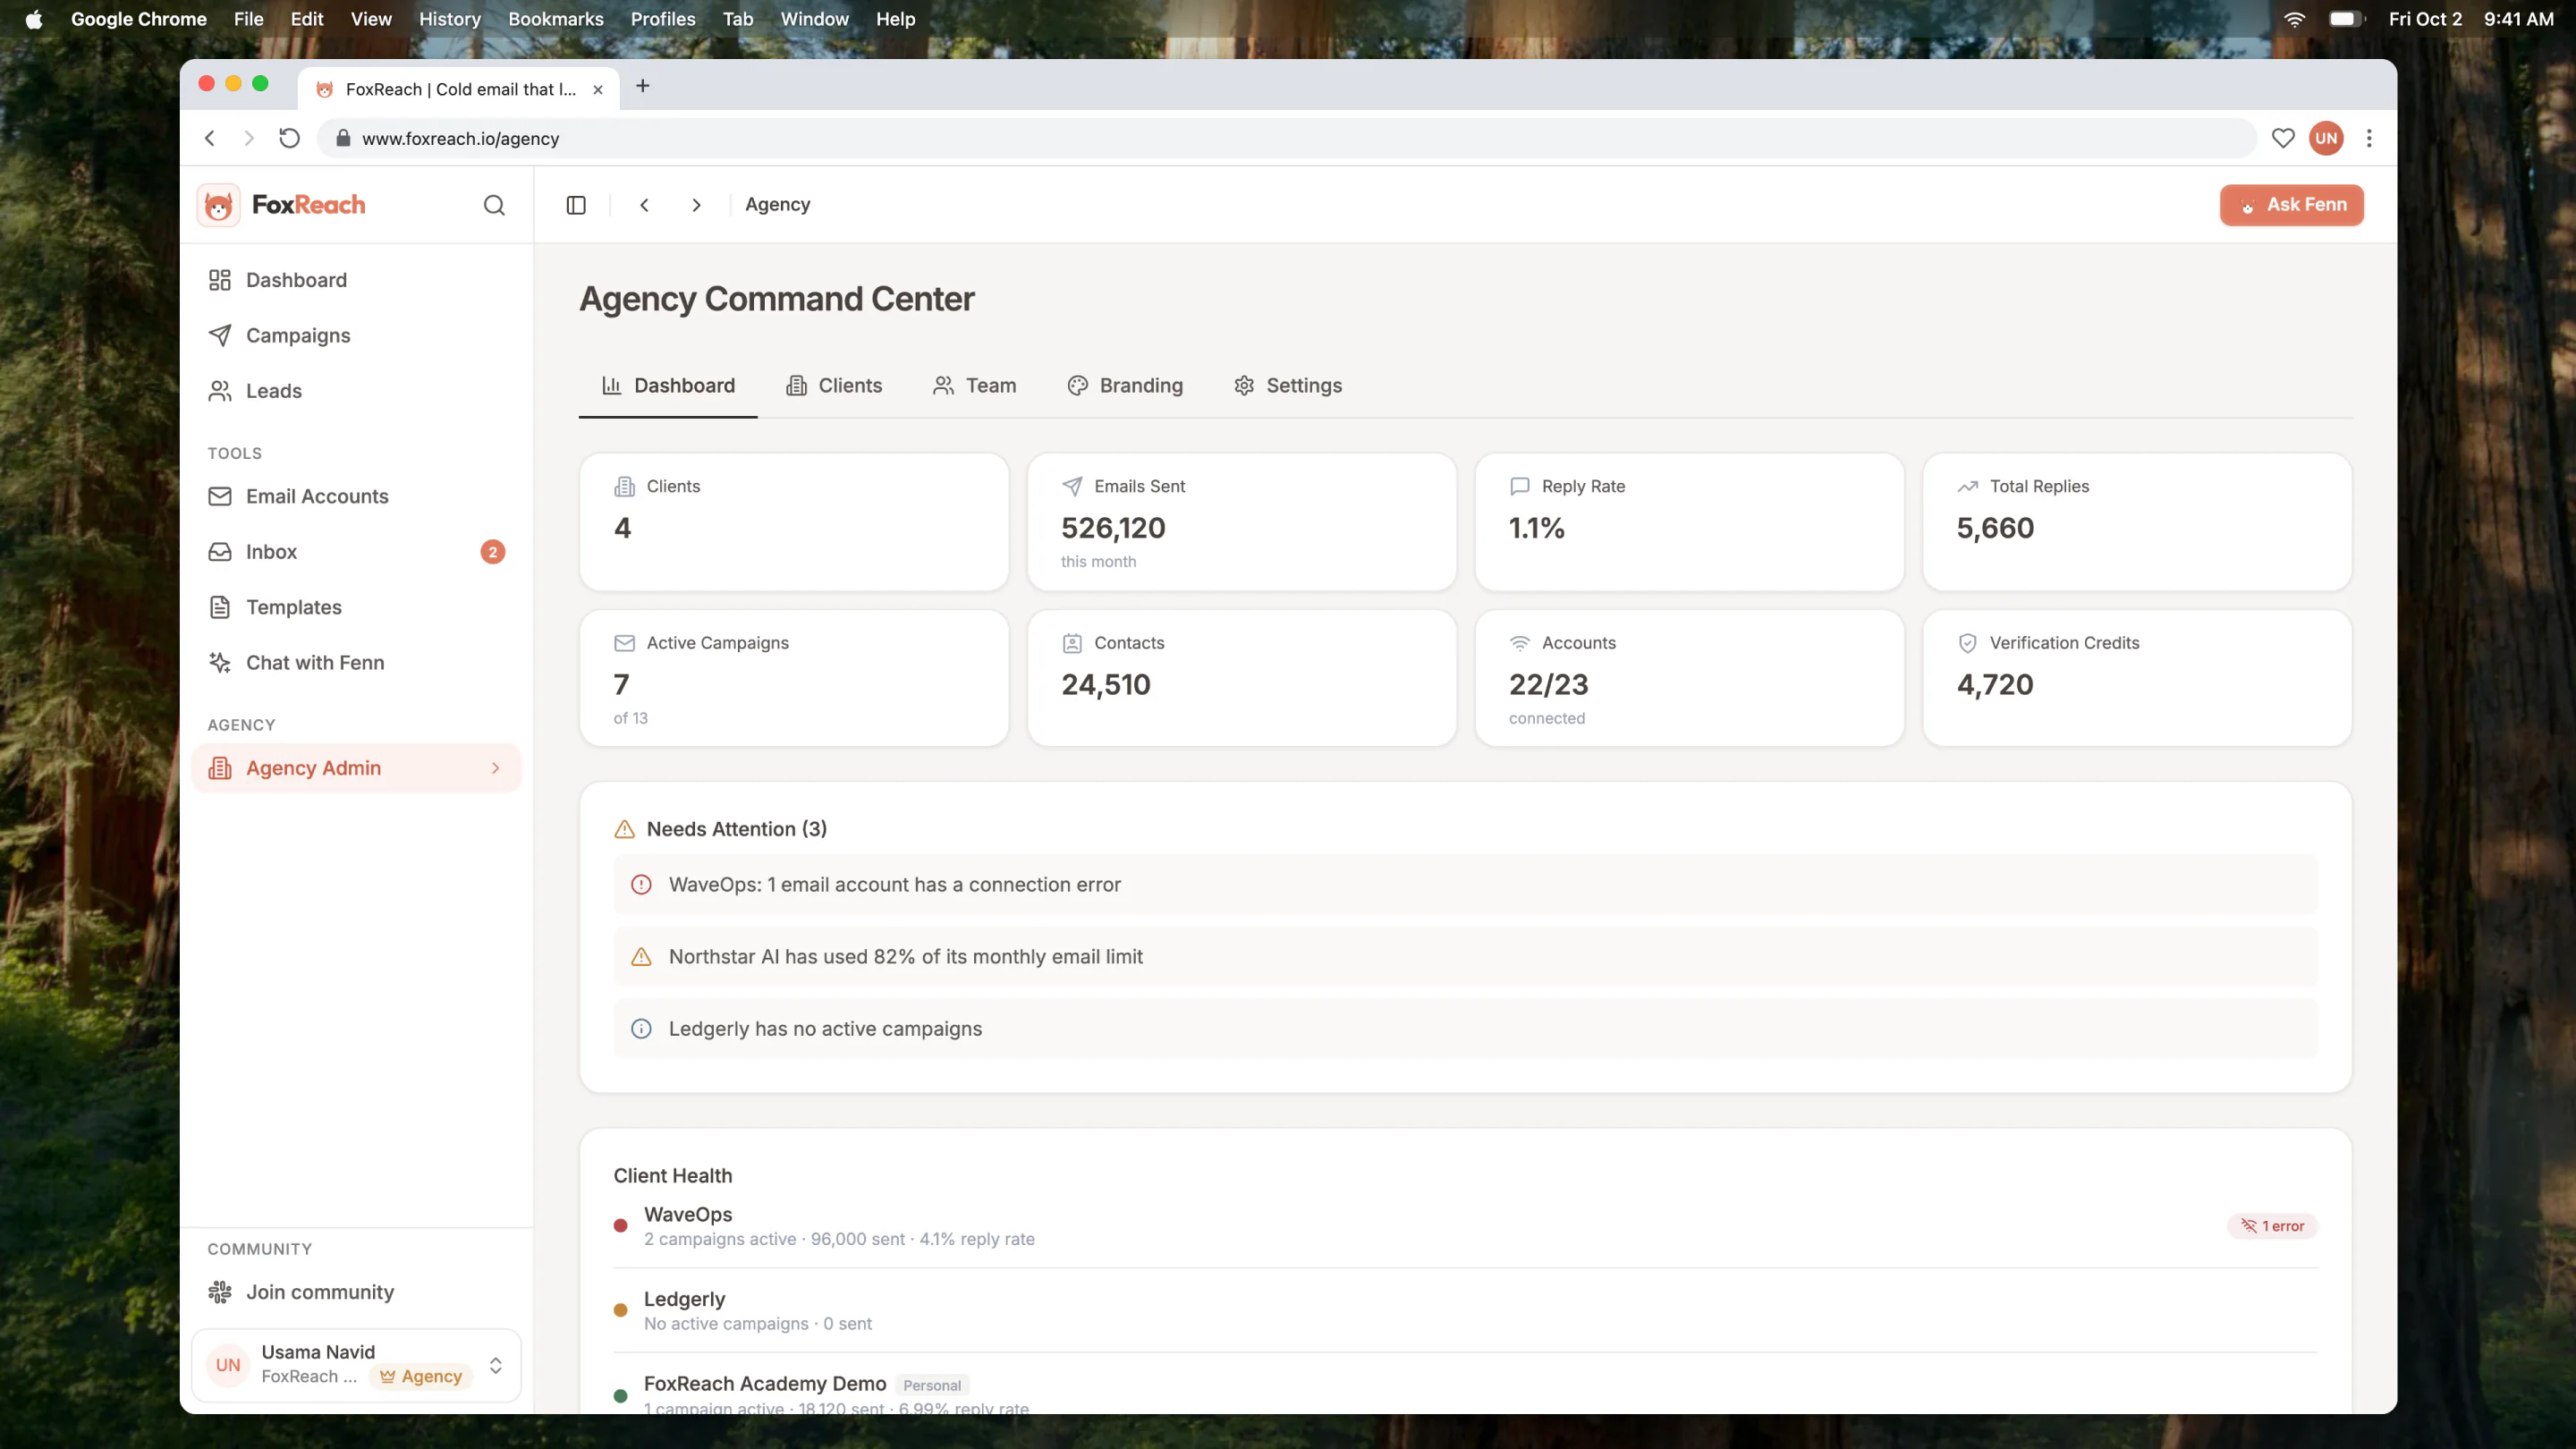
Task: Open the Northstar AI email limit alert
Action: click(x=1465, y=957)
